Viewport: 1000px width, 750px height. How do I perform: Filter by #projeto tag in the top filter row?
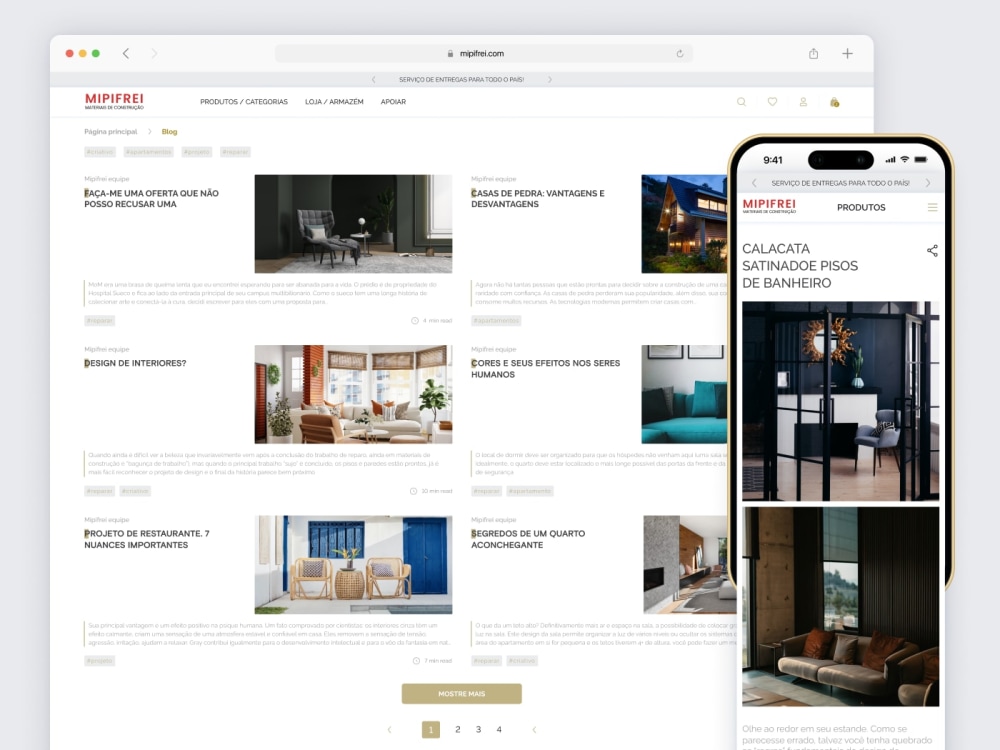[x=196, y=152]
